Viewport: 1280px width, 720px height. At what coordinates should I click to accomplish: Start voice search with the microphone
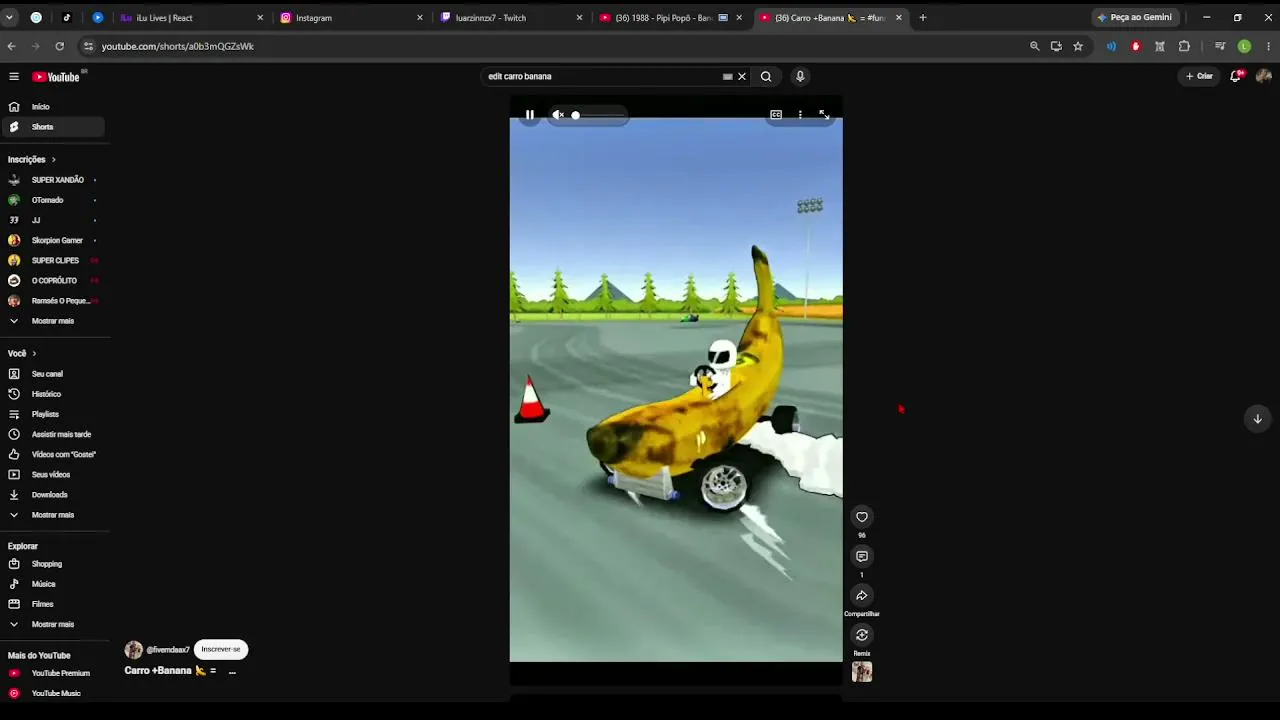pos(800,76)
